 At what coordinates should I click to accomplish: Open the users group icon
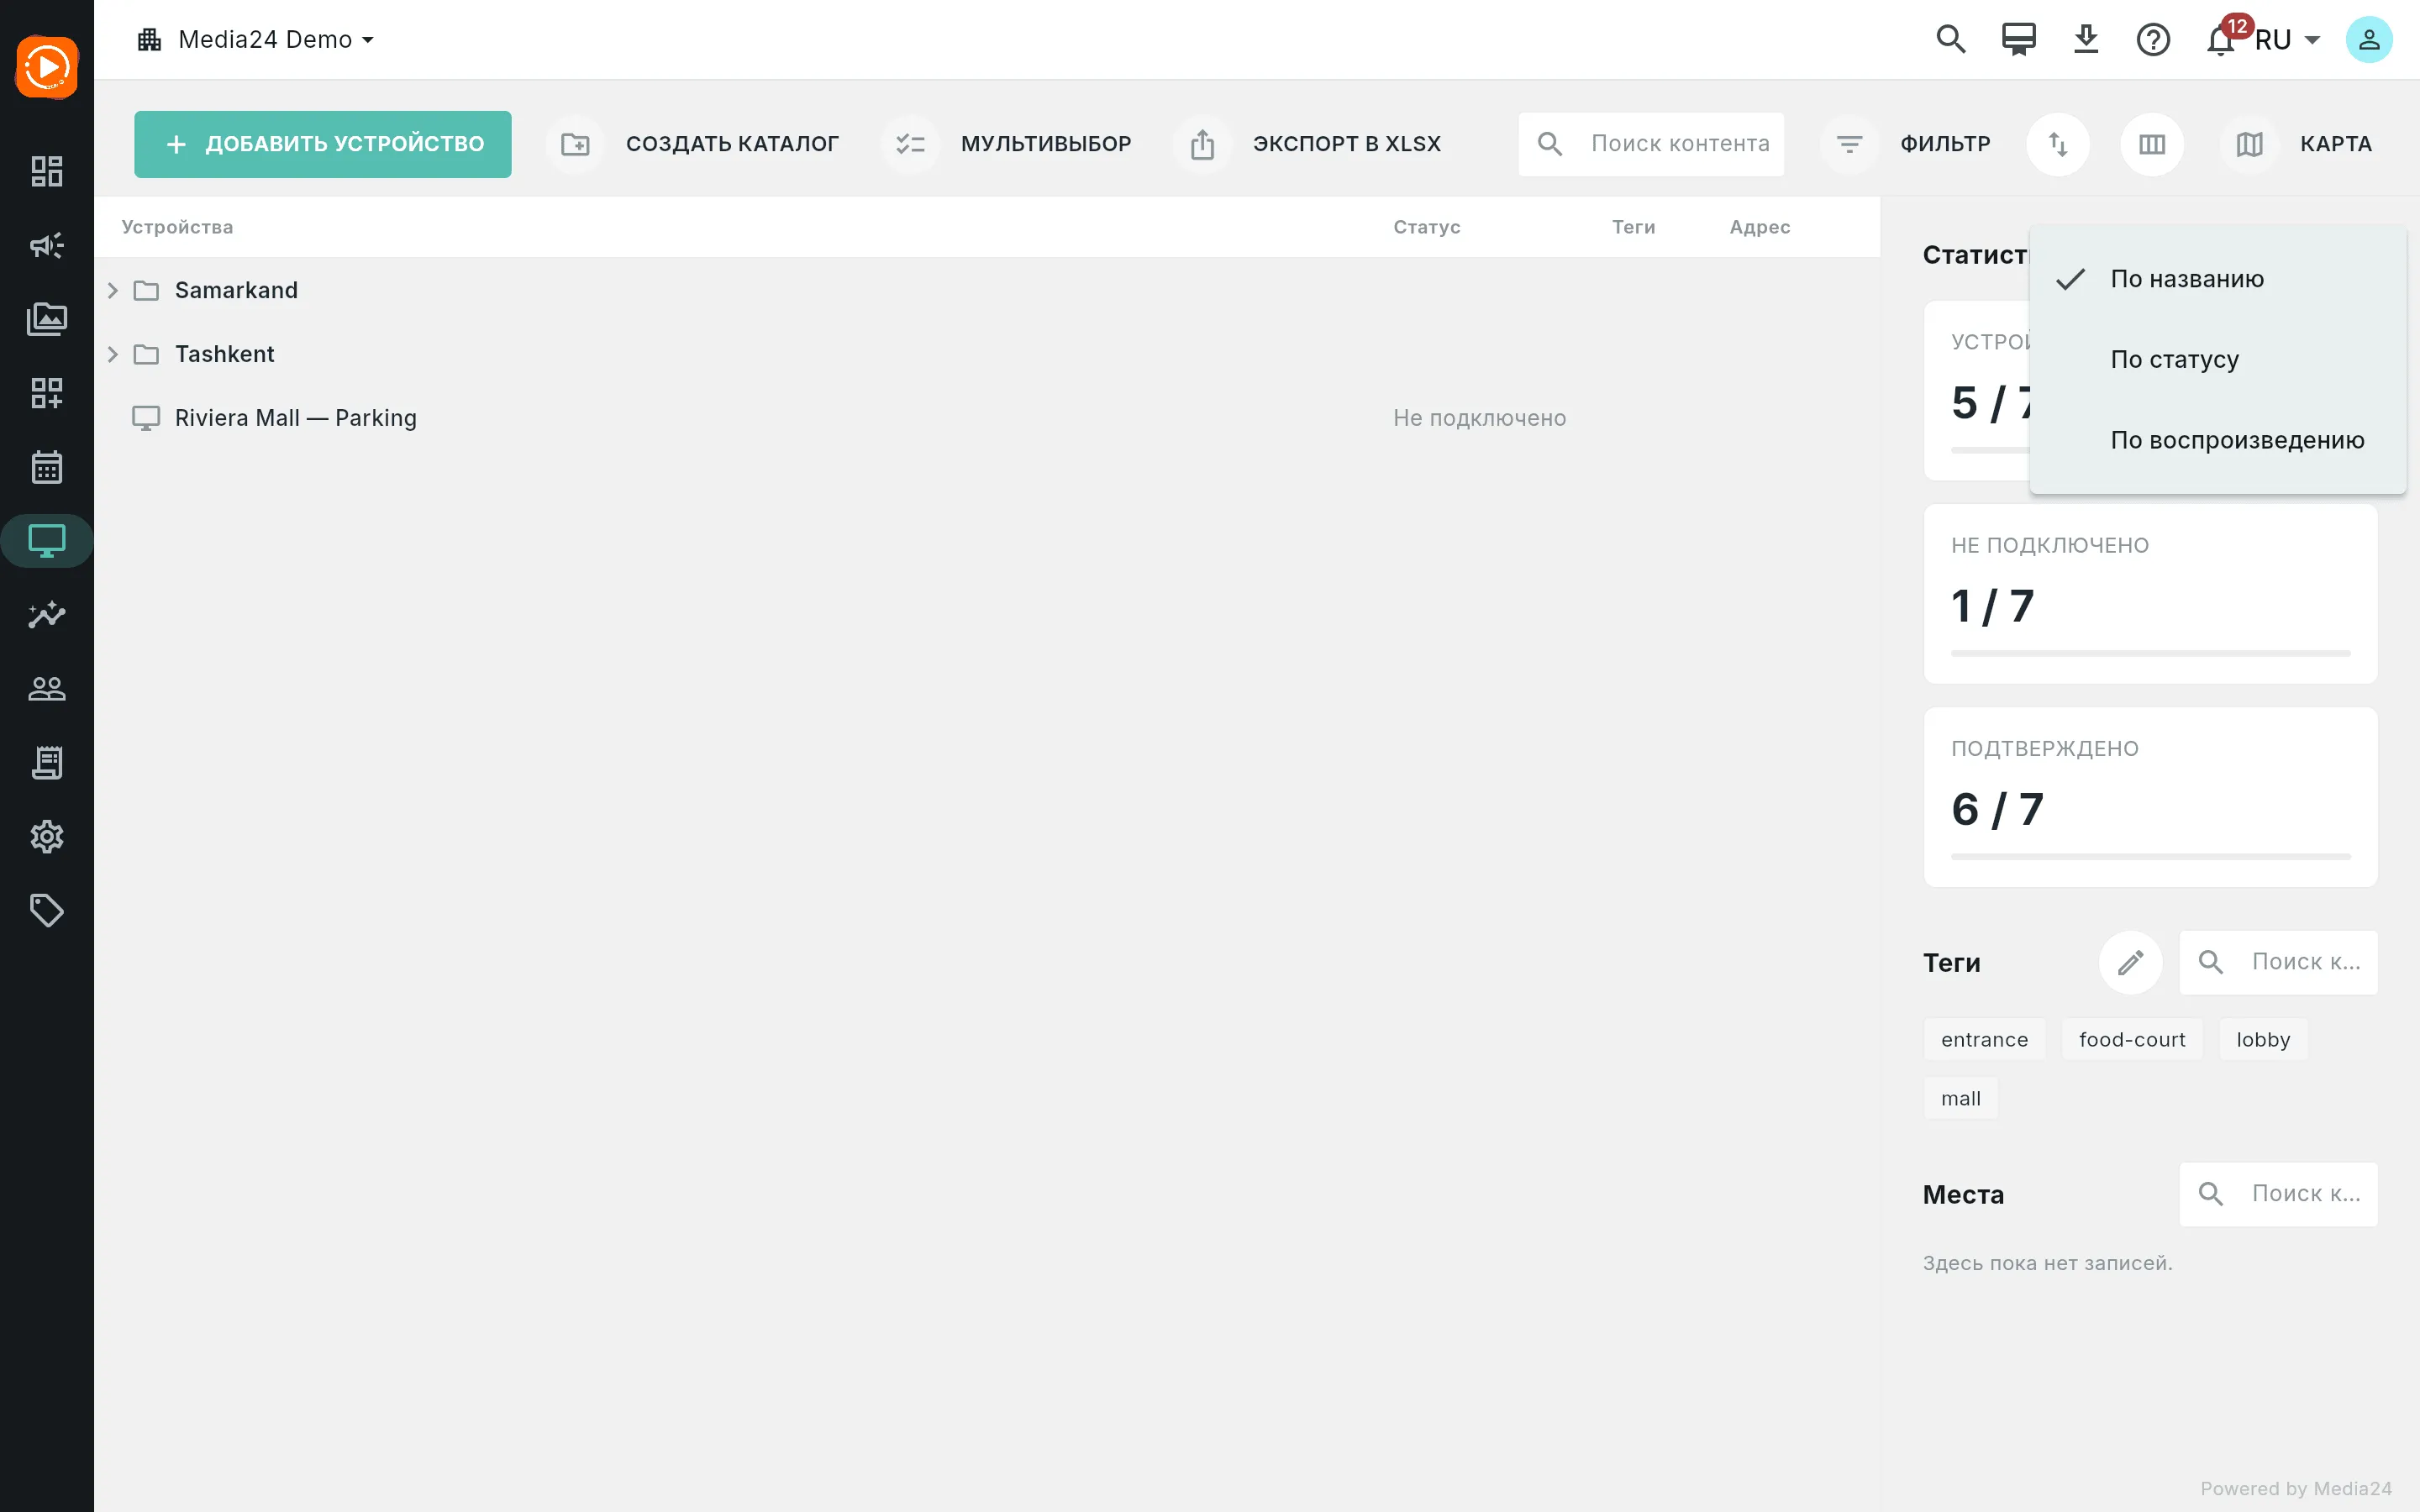point(47,688)
